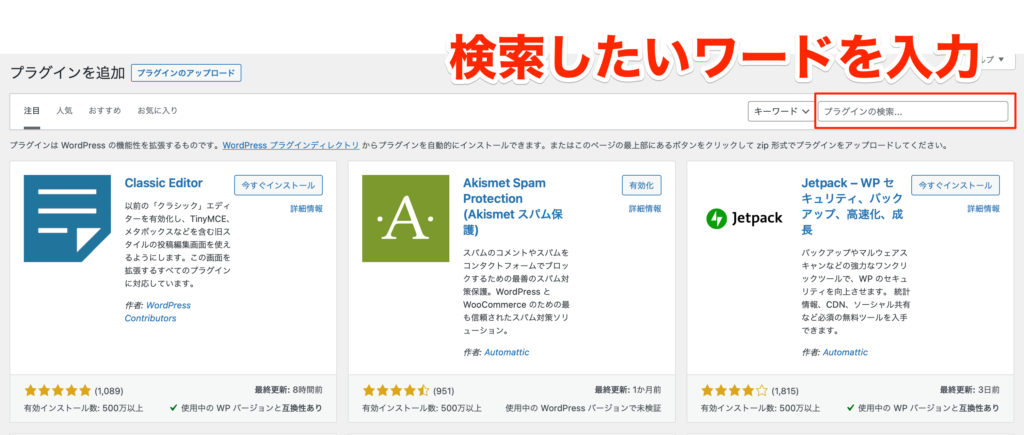Click the Classic Editor plugin icon
Image resolution: width=1024 pixels, height=435 pixels.
[x=67, y=218]
